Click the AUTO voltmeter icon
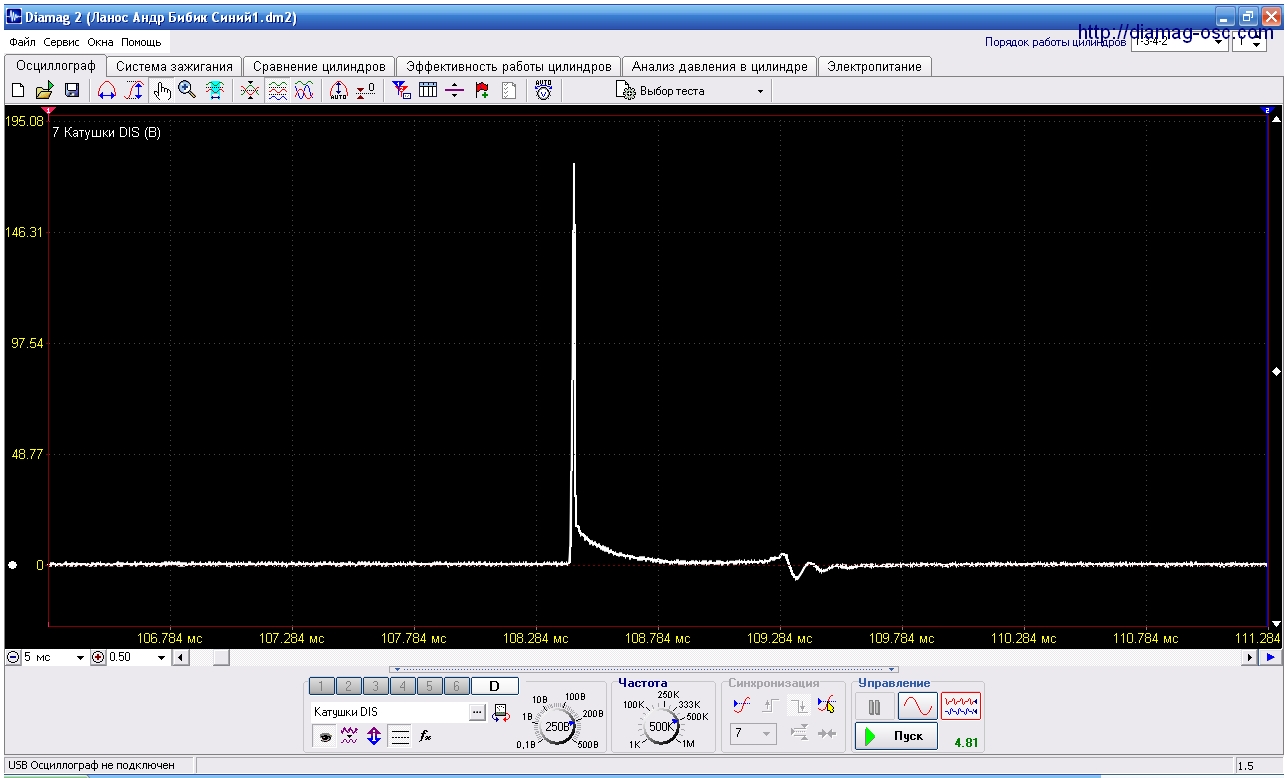Screen dimensions: 1288x778 point(543,91)
